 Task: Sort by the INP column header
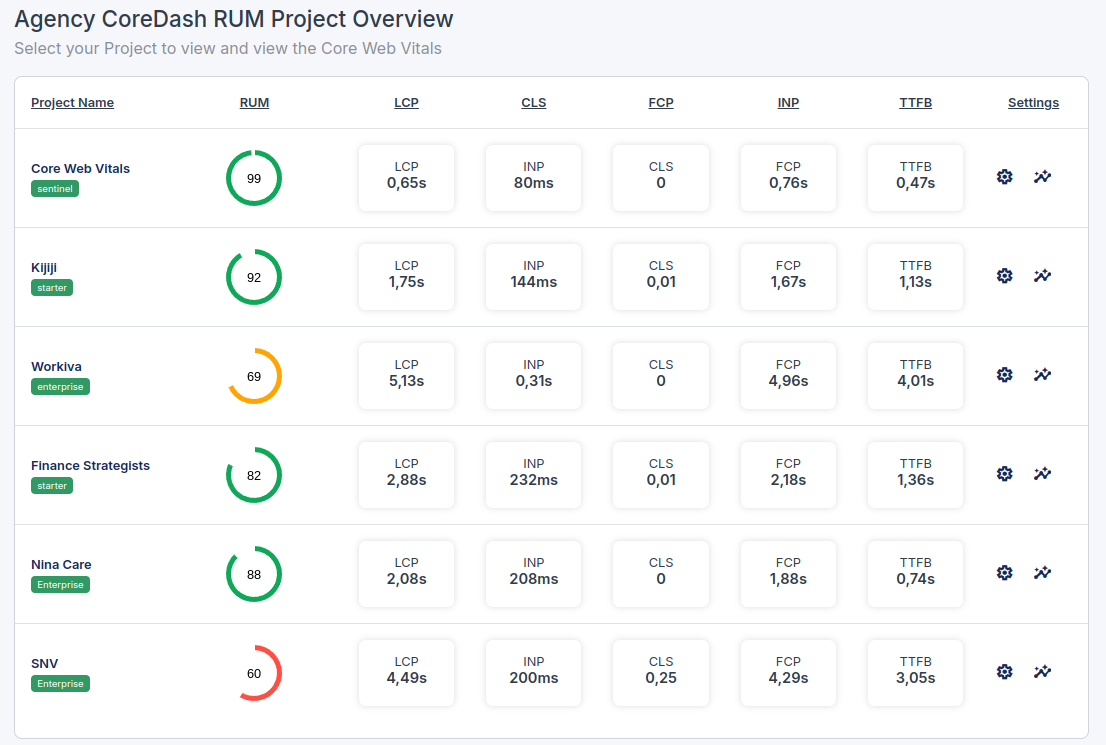click(788, 102)
